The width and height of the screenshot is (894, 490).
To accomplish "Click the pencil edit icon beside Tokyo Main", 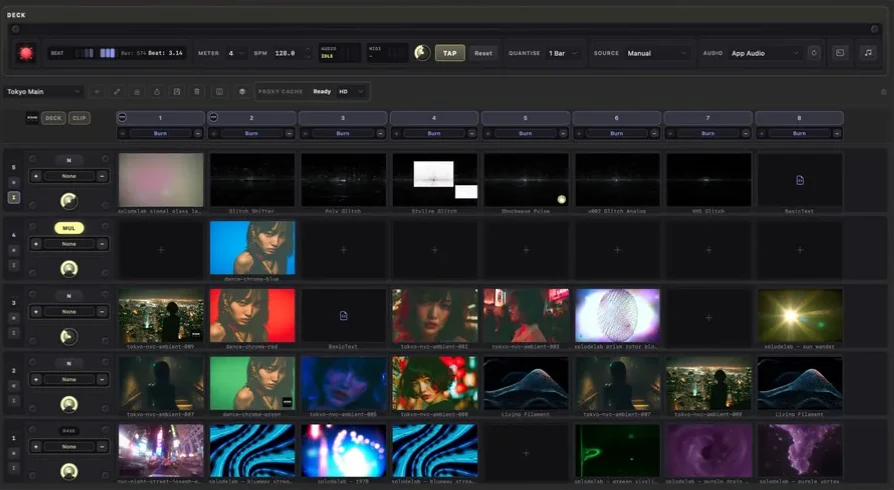I will pos(116,91).
